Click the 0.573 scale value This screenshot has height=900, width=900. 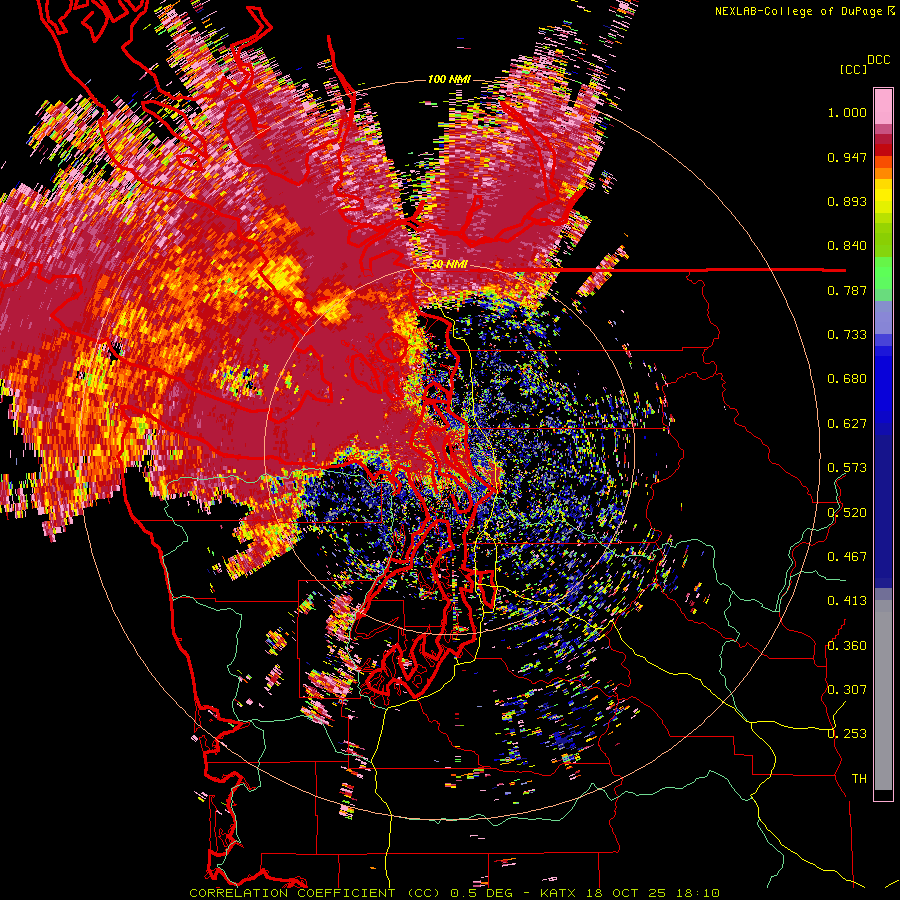[847, 468]
